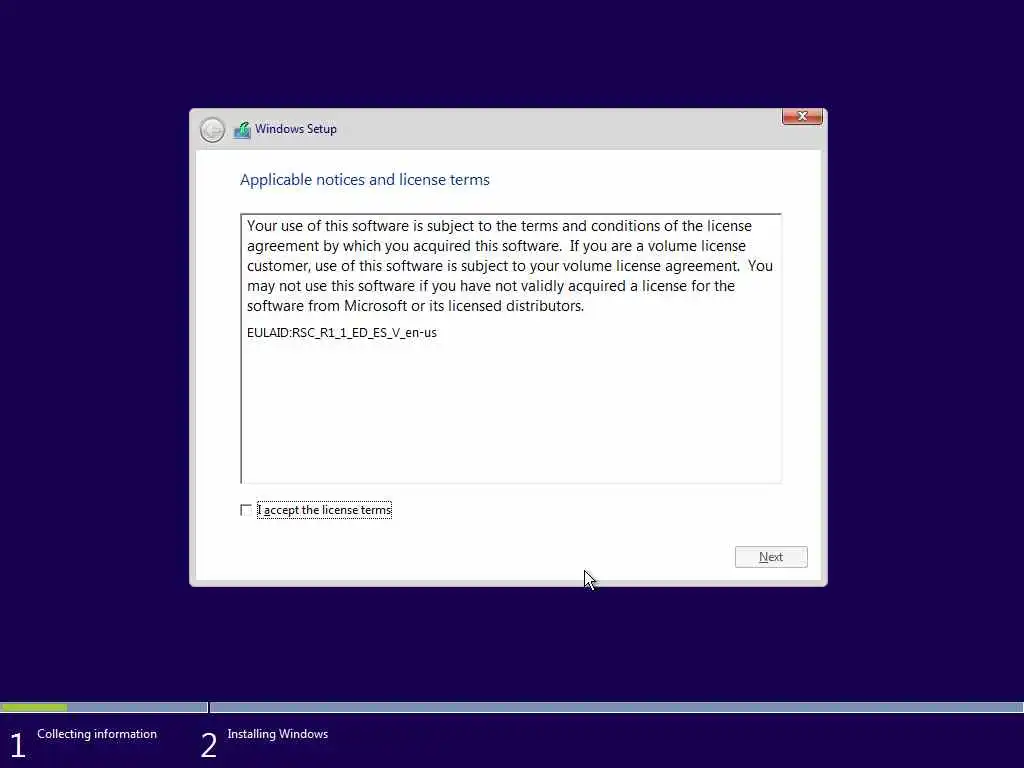Click the Windows Setup title icon

(x=242, y=130)
